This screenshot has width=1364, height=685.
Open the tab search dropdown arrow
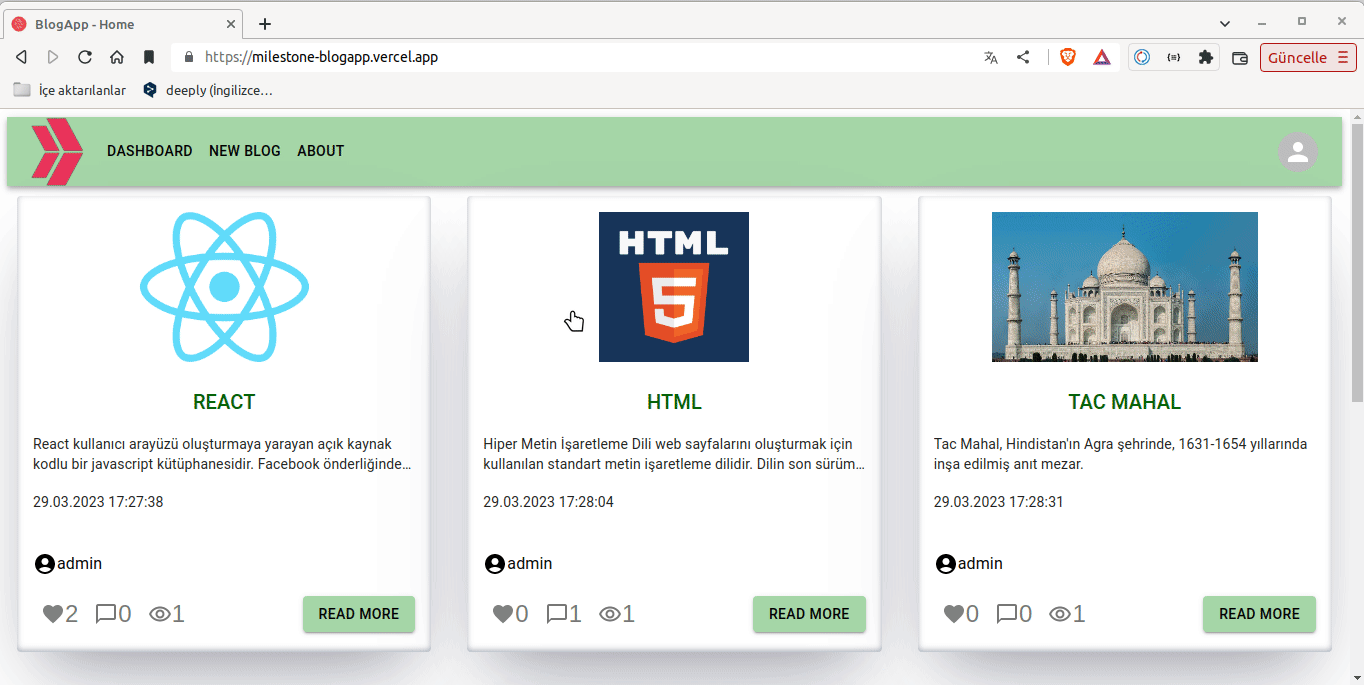[1225, 23]
